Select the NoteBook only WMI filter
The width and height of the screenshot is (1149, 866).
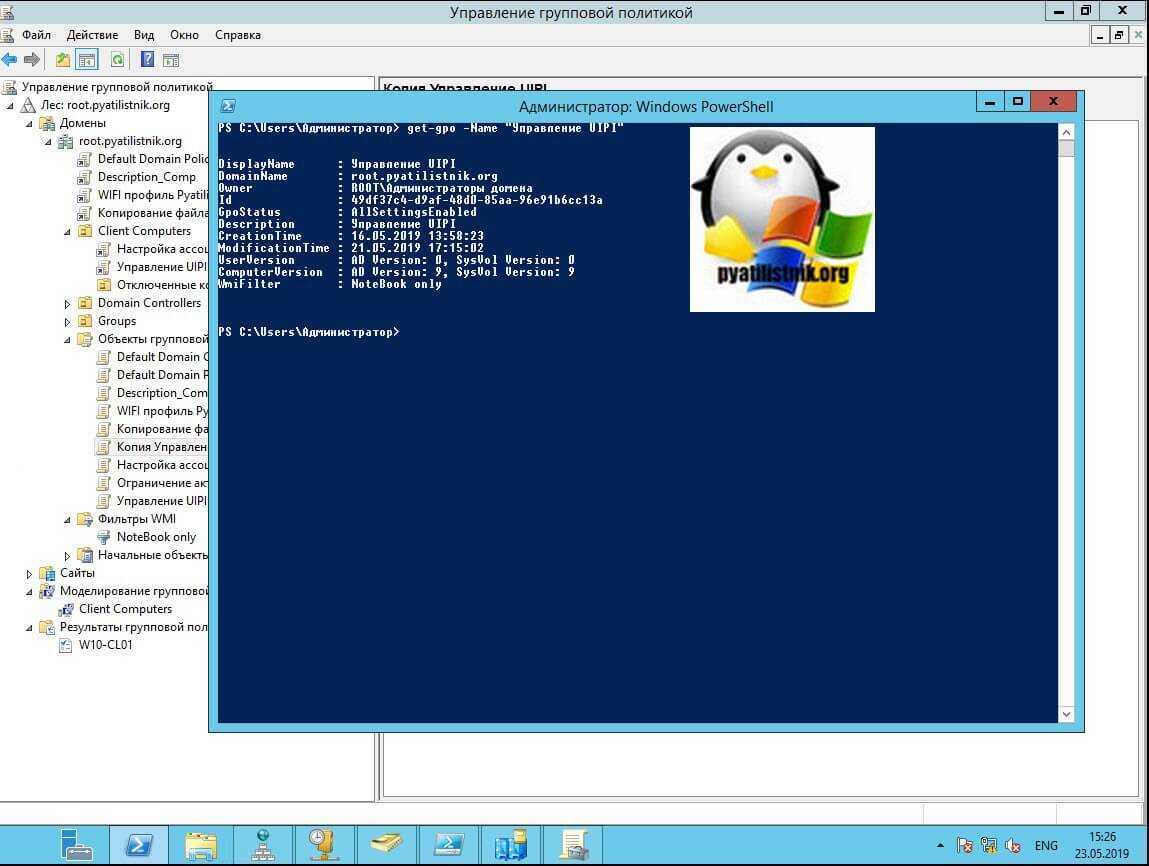coord(156,537)
